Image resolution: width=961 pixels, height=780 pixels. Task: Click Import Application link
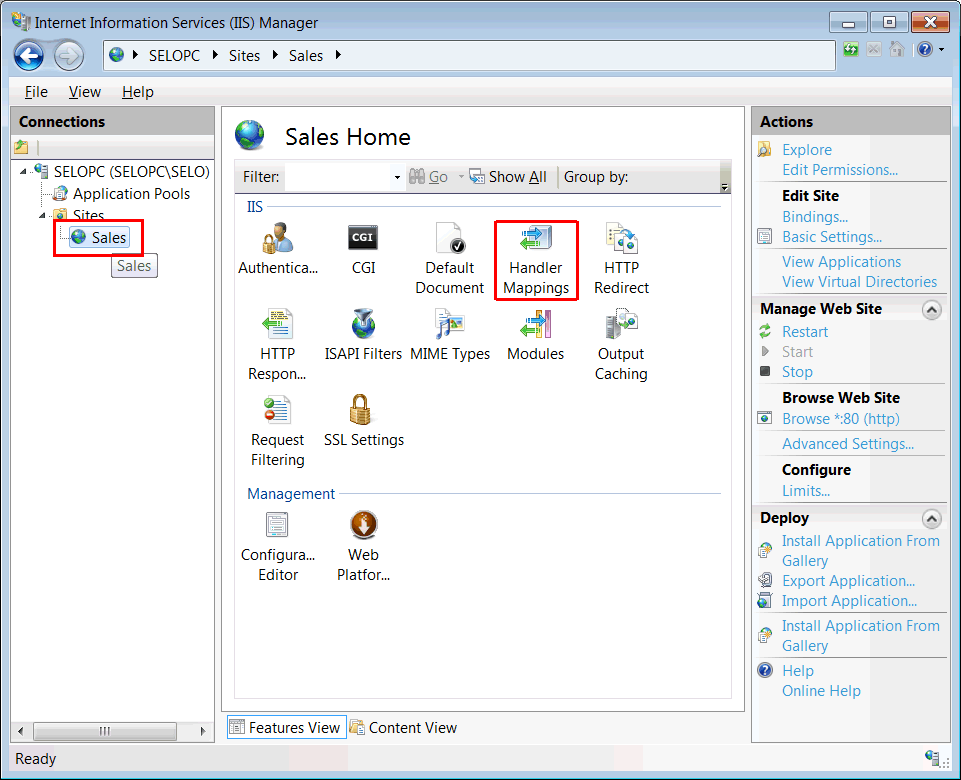click(849, 601)
